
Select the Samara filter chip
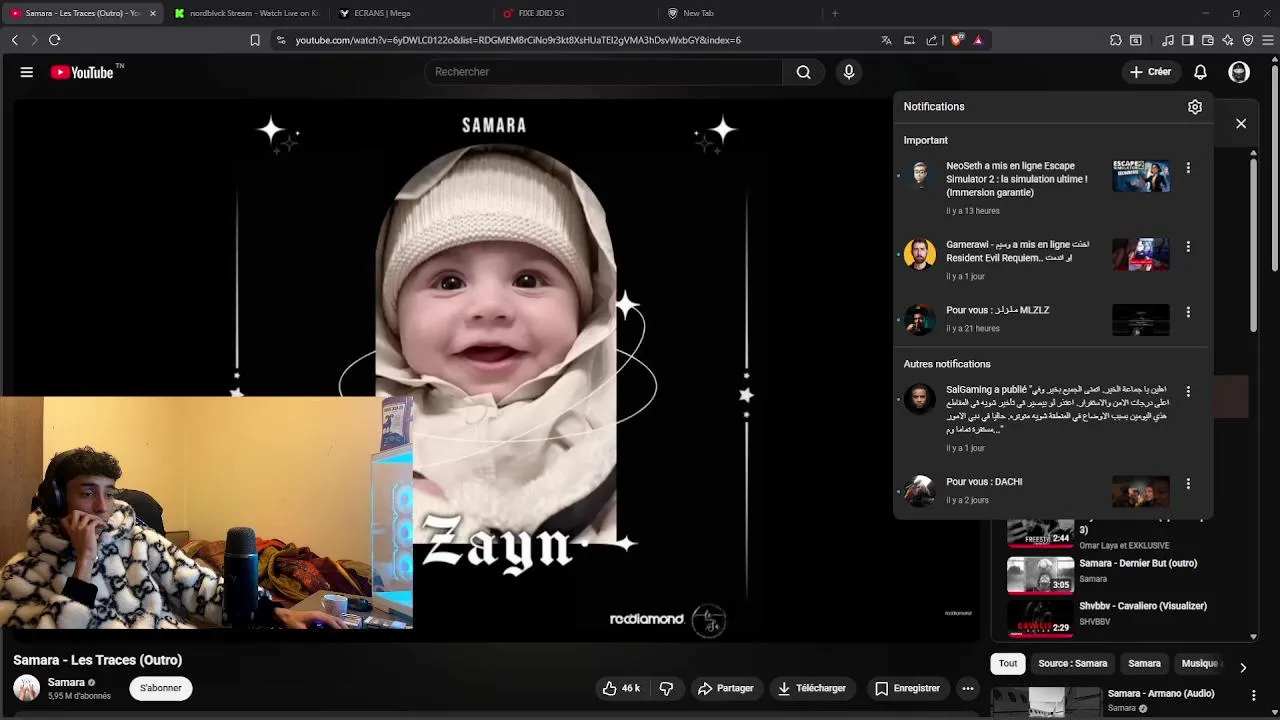pyautogui.click(x=1144, y=663)
